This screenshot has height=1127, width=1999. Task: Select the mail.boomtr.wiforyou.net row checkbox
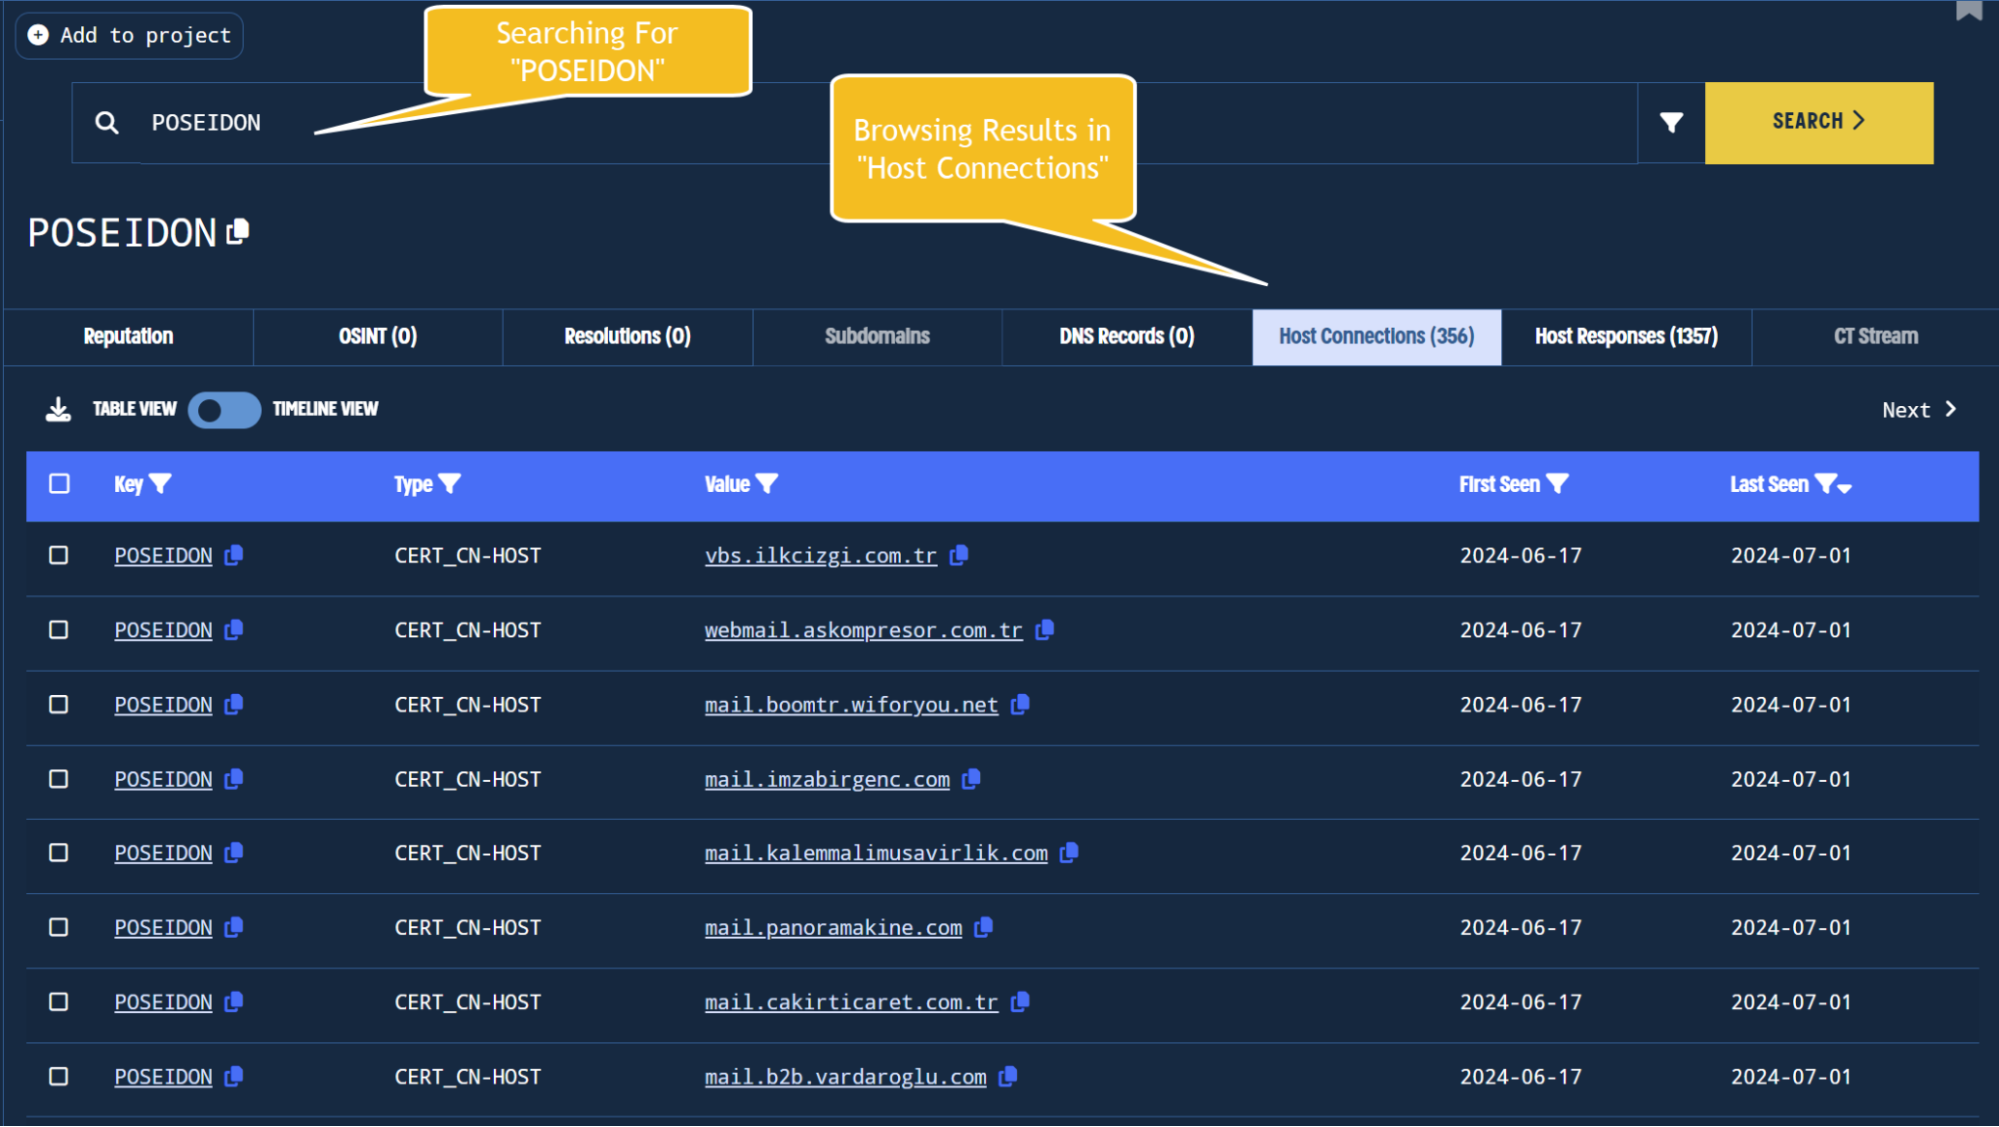[x=59, y=705]
